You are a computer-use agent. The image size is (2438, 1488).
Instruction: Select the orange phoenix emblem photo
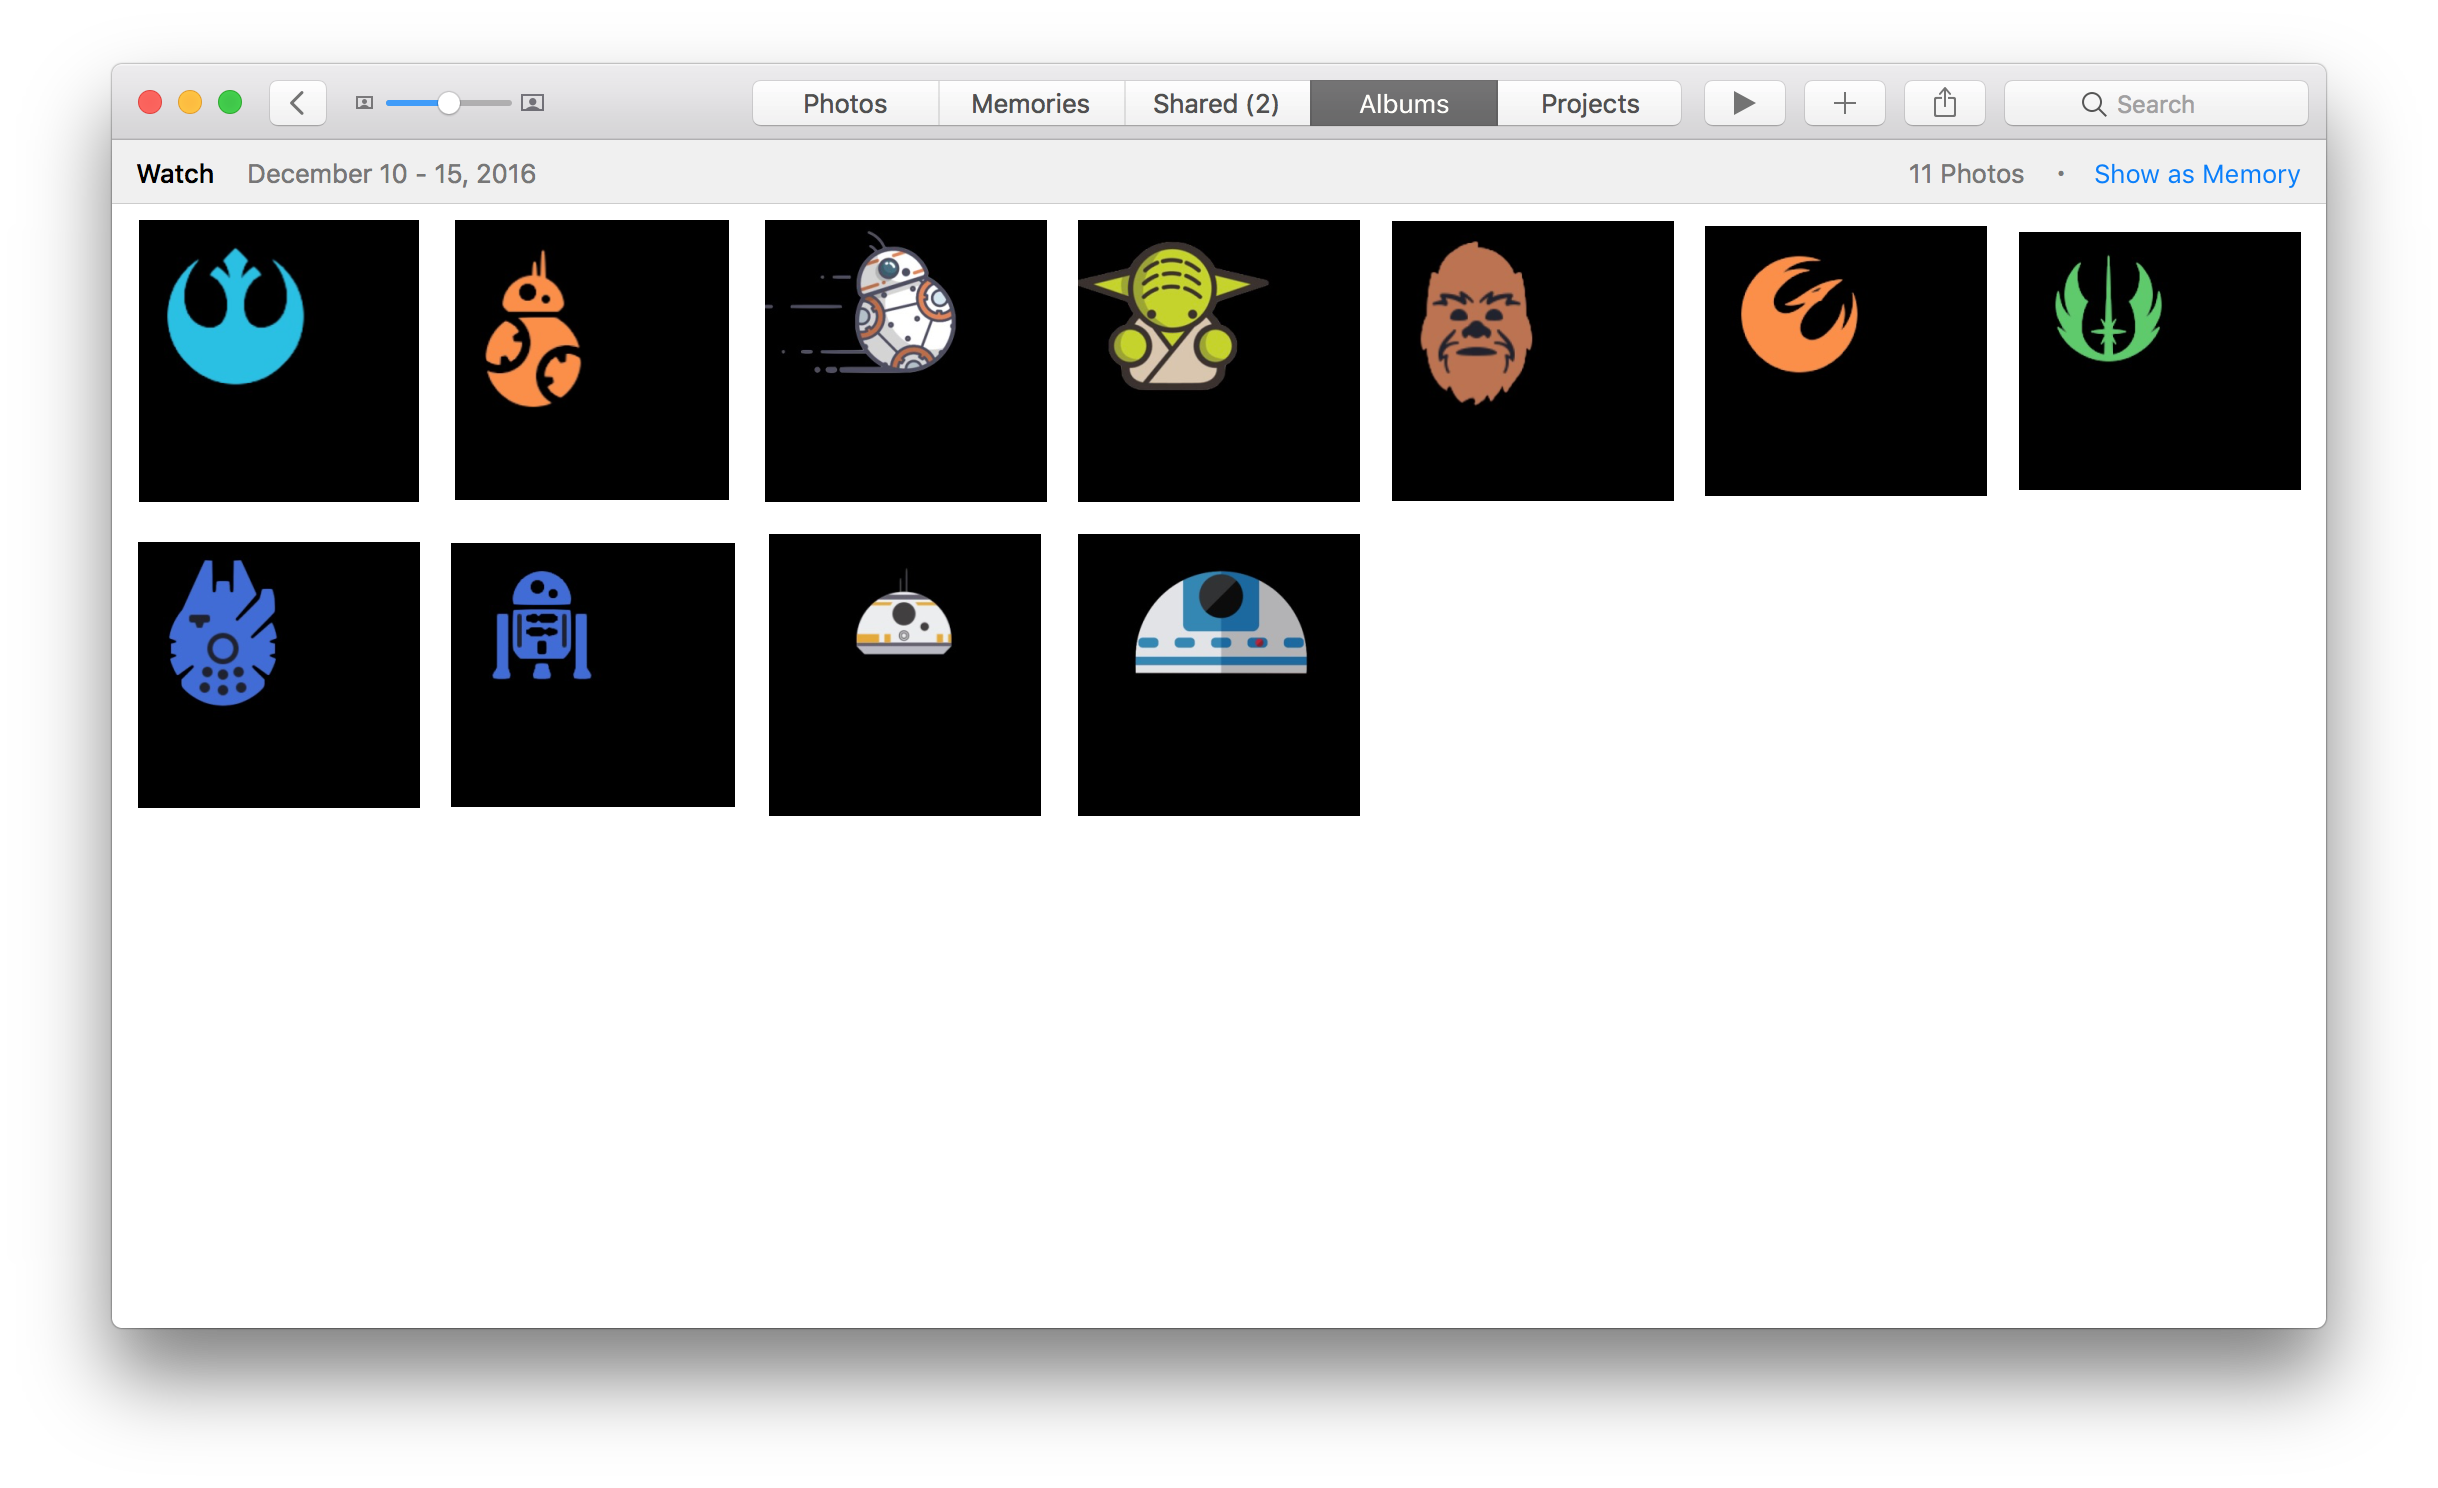[1846, 360]
